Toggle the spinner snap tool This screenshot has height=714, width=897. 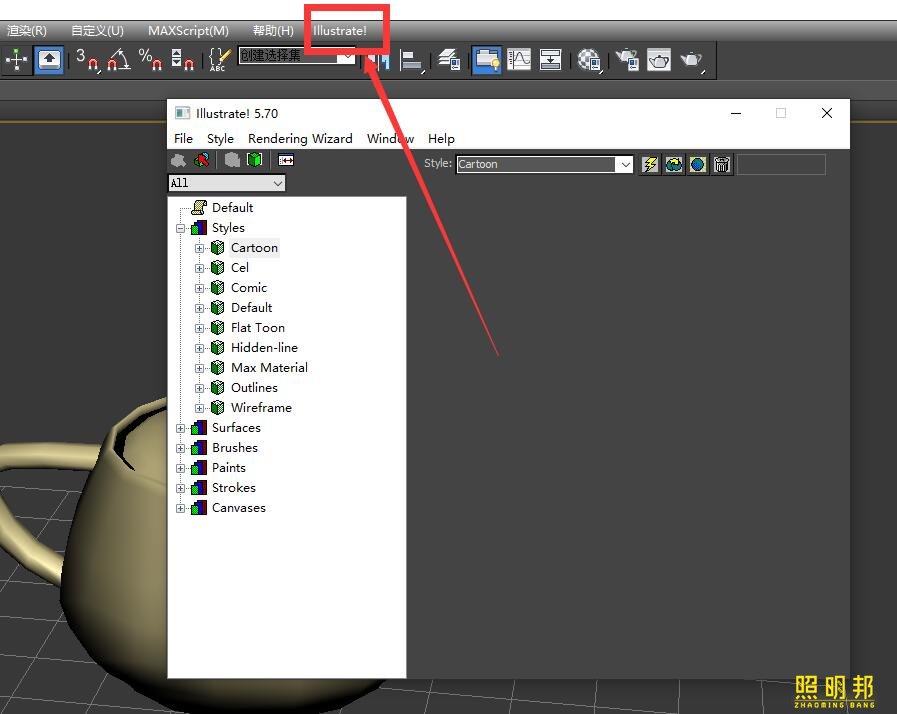pos(182,60)
